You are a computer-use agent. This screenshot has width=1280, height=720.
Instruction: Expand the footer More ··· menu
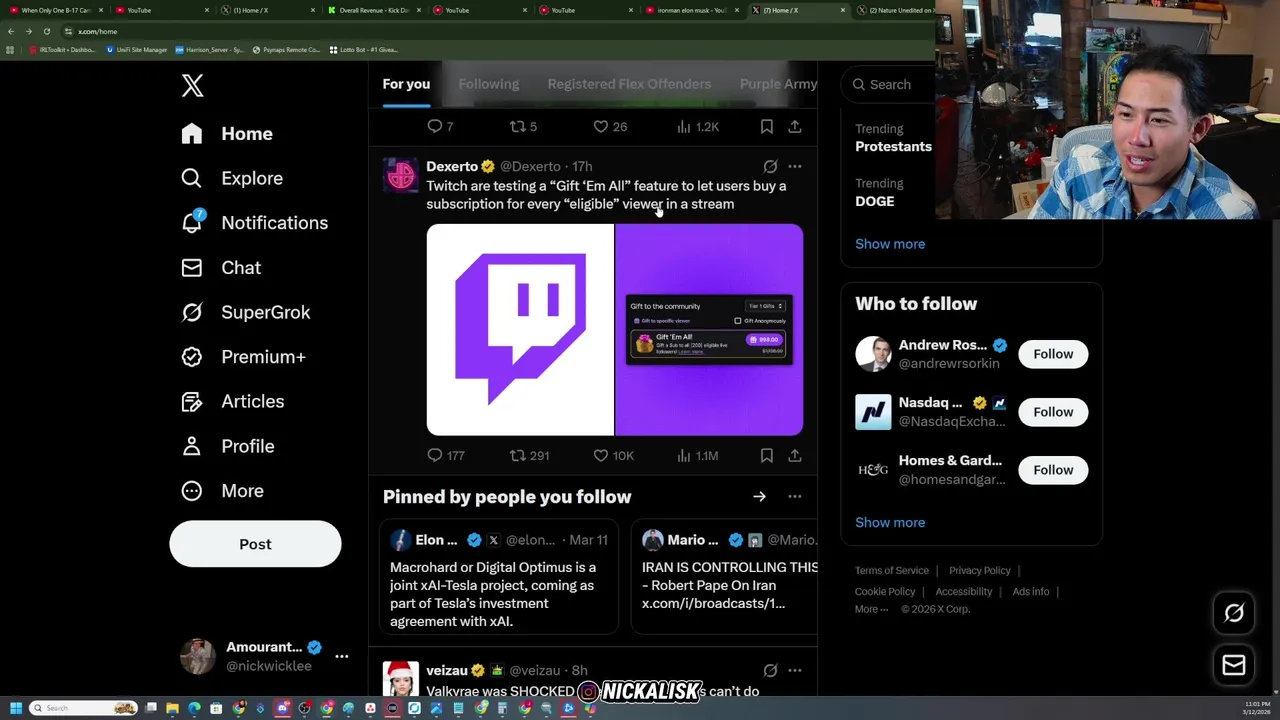(871, 610)
